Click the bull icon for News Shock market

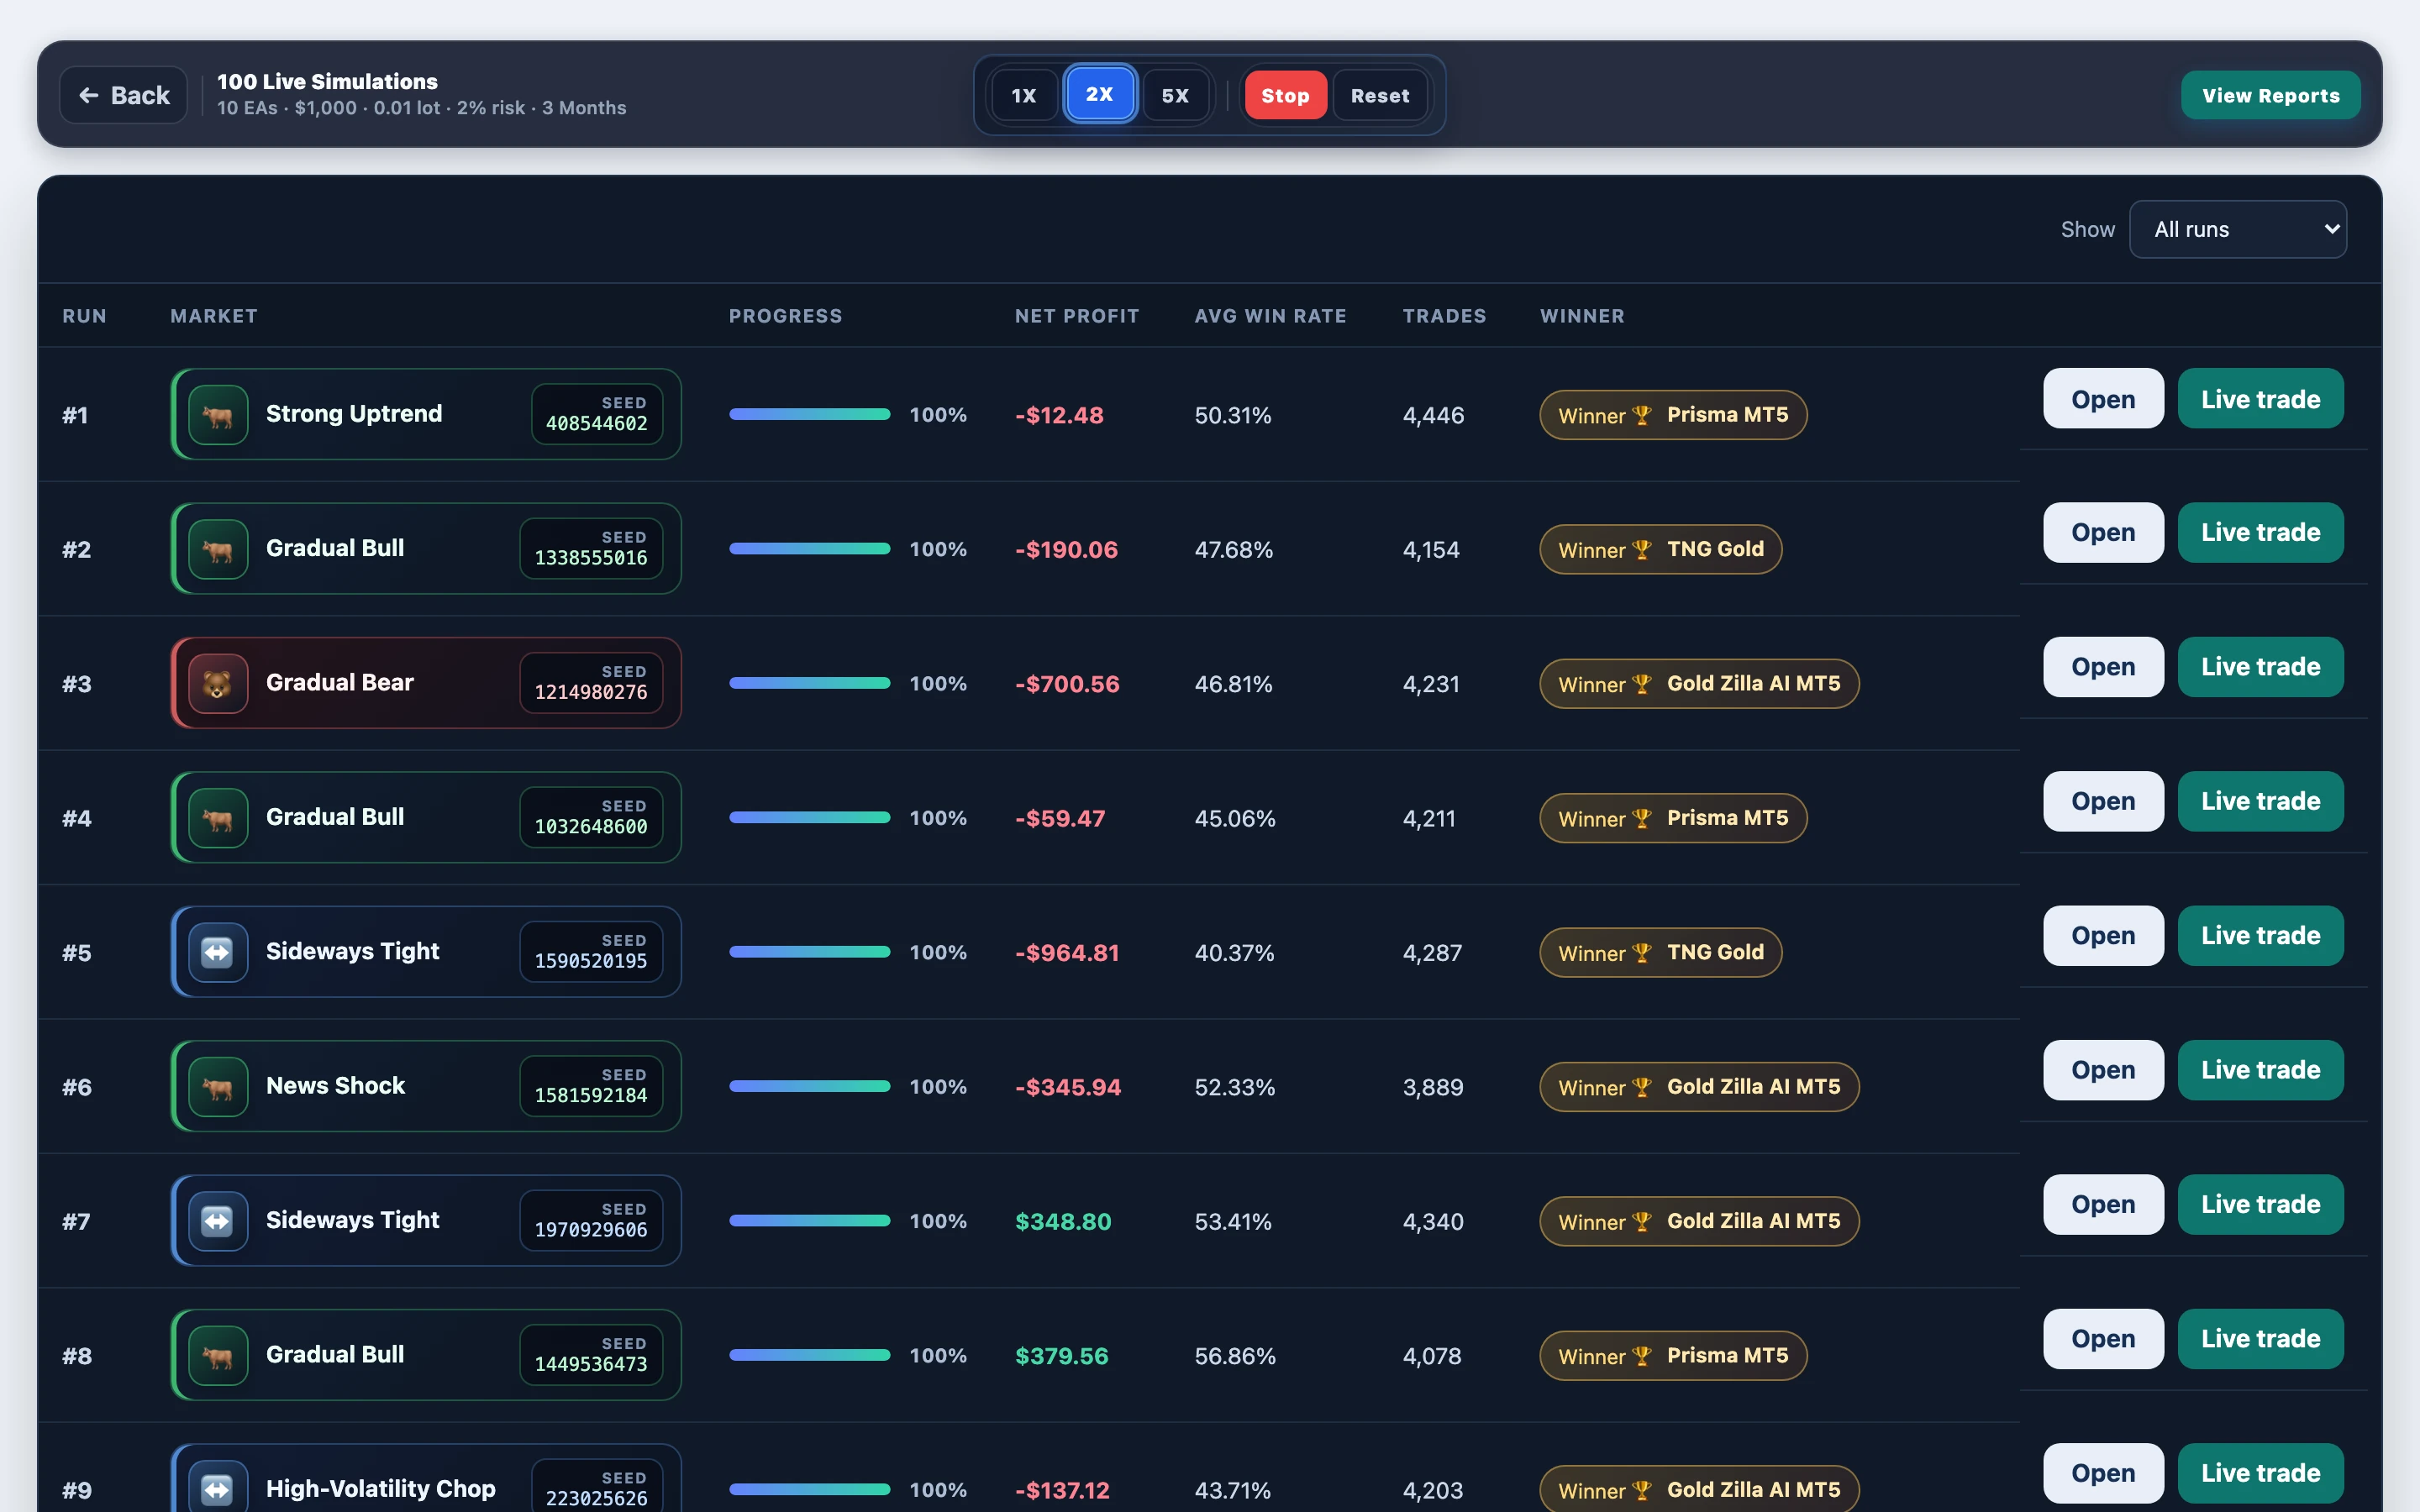(x=218, y=1086)
